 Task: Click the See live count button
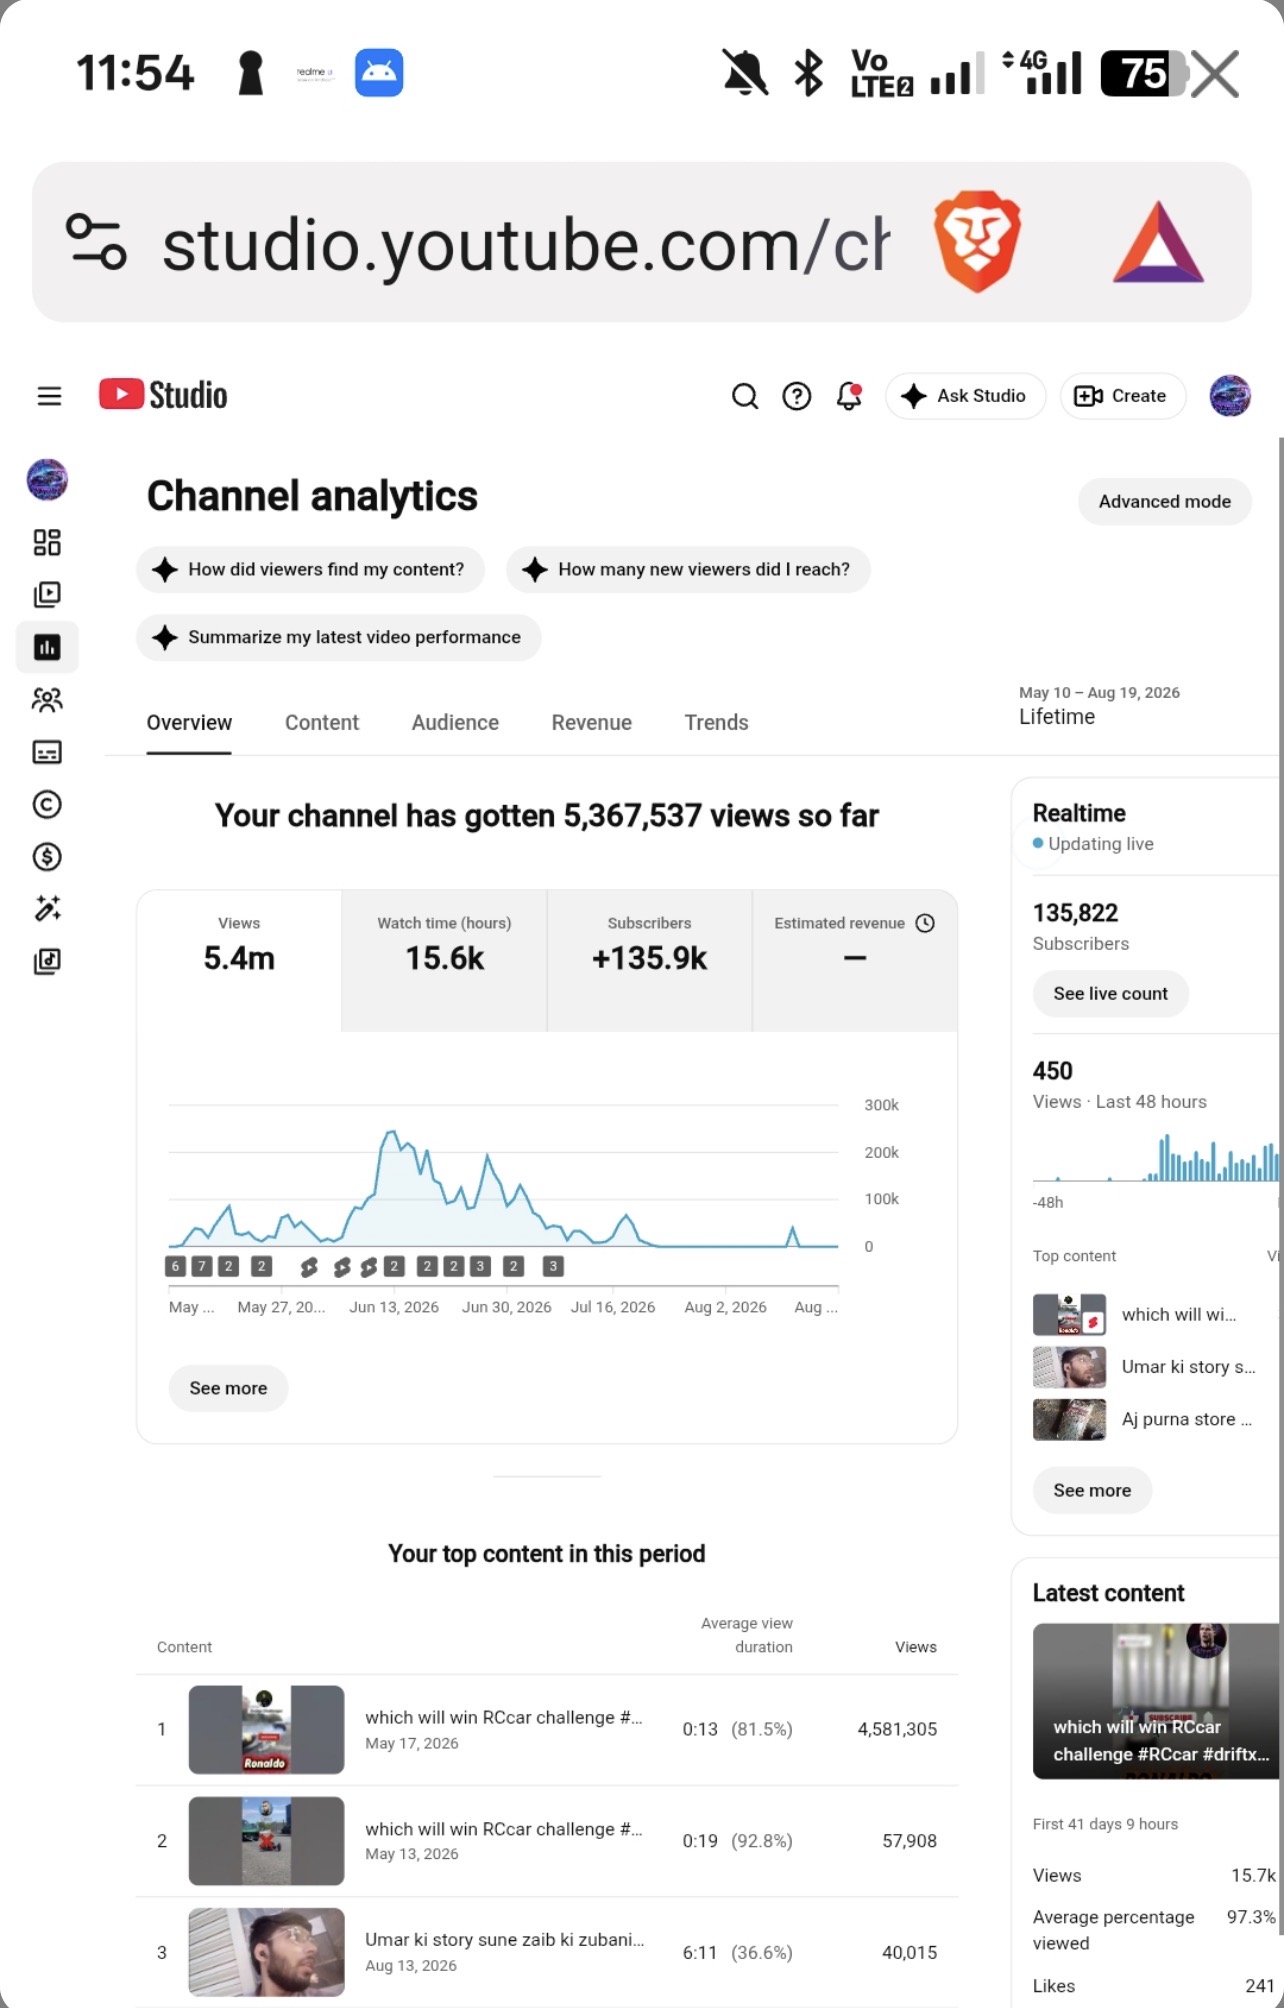[1110, 994]
